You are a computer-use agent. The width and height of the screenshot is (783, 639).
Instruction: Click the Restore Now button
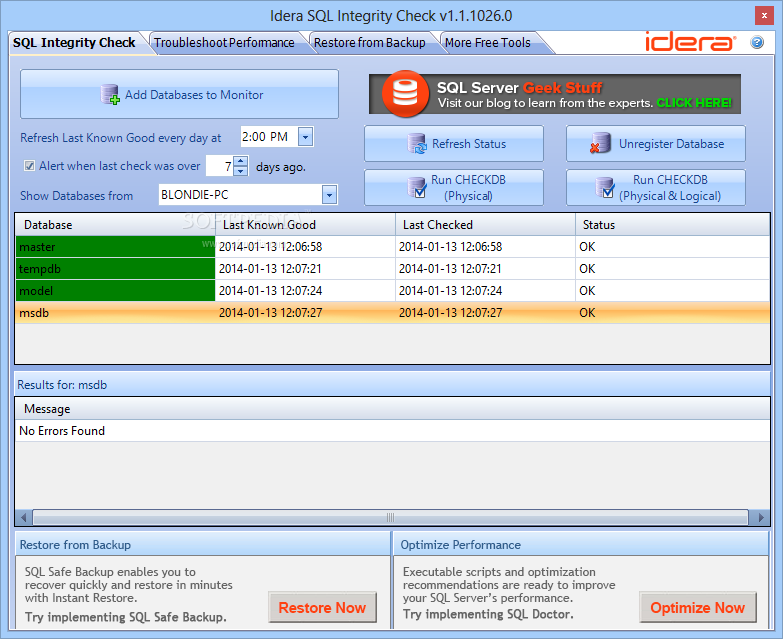[323, 608]
